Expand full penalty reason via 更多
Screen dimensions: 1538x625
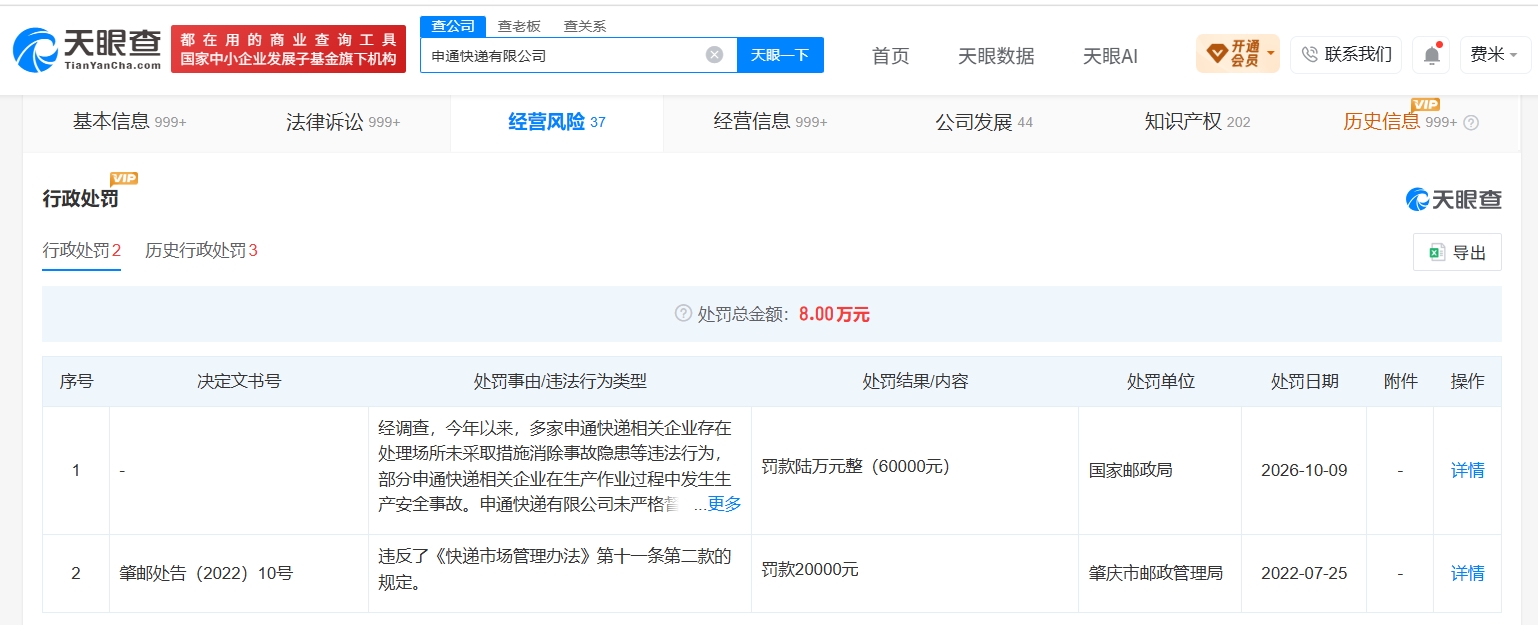coord(725,504)
